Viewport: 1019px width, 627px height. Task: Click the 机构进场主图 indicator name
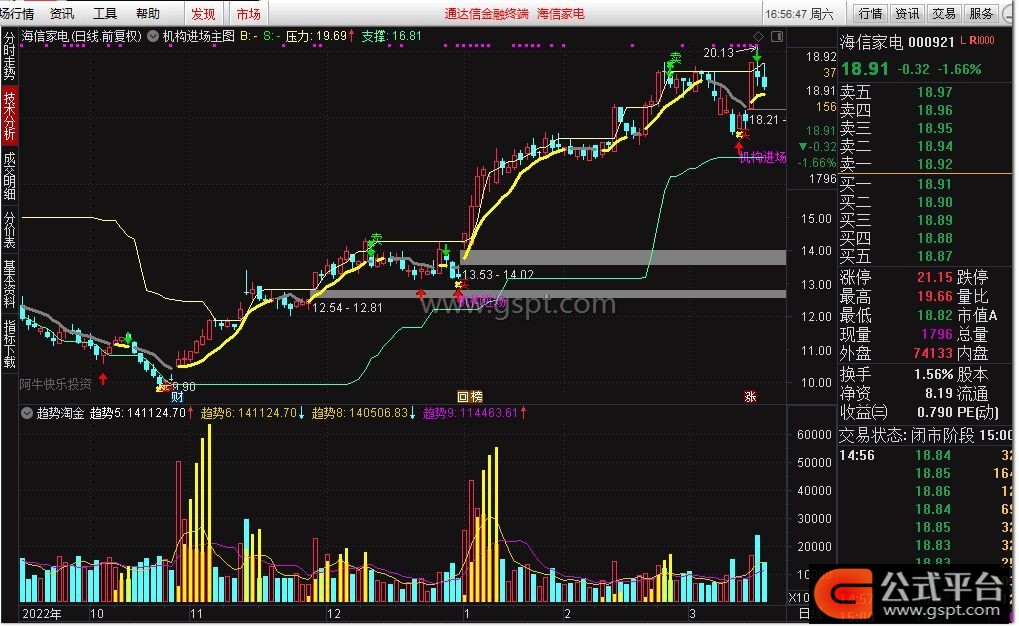point(199,36)
